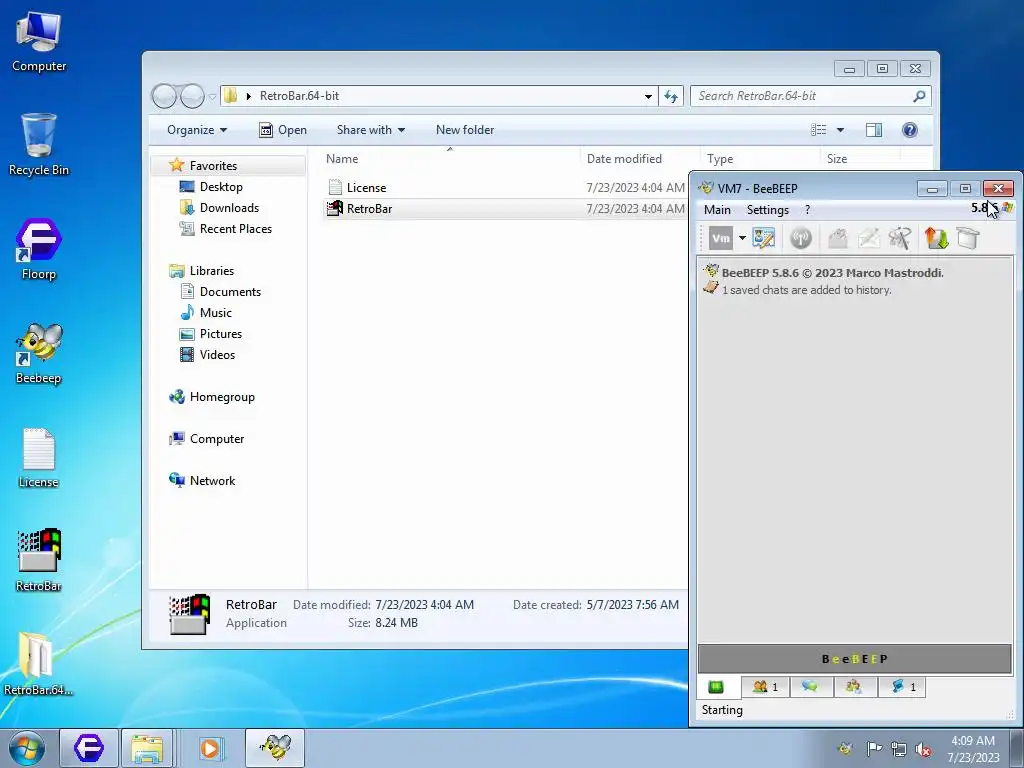This screenshot has width=1024, height=768.
Task: Open the file transfer arrows icon in BeeBEEP
Action: coord(936,238)
